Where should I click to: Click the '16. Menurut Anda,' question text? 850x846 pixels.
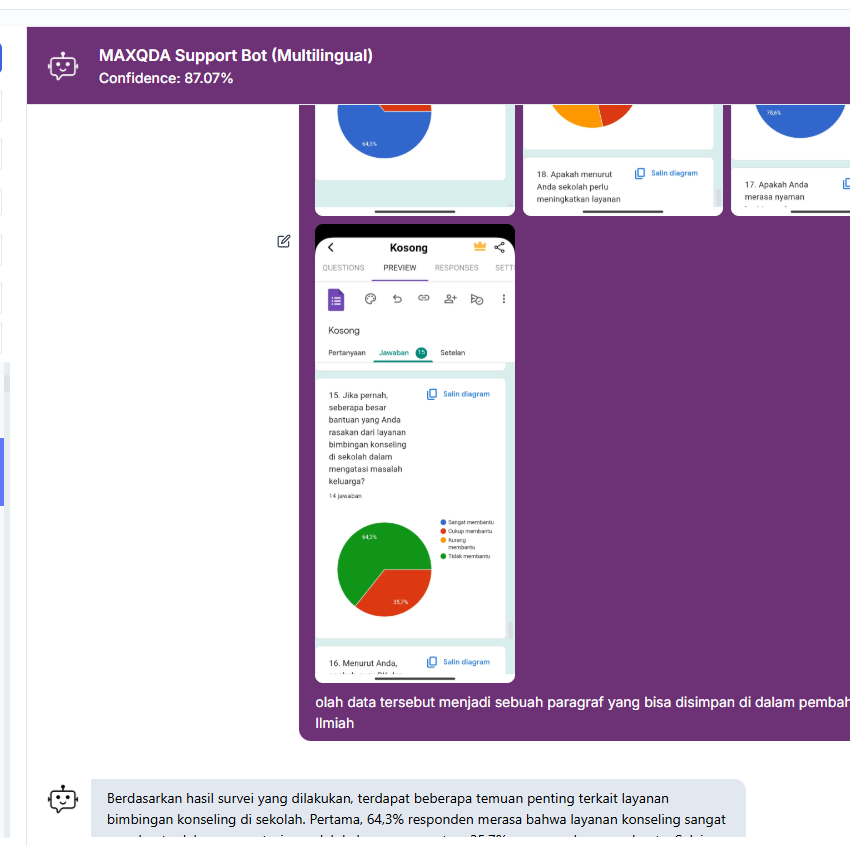363,663
